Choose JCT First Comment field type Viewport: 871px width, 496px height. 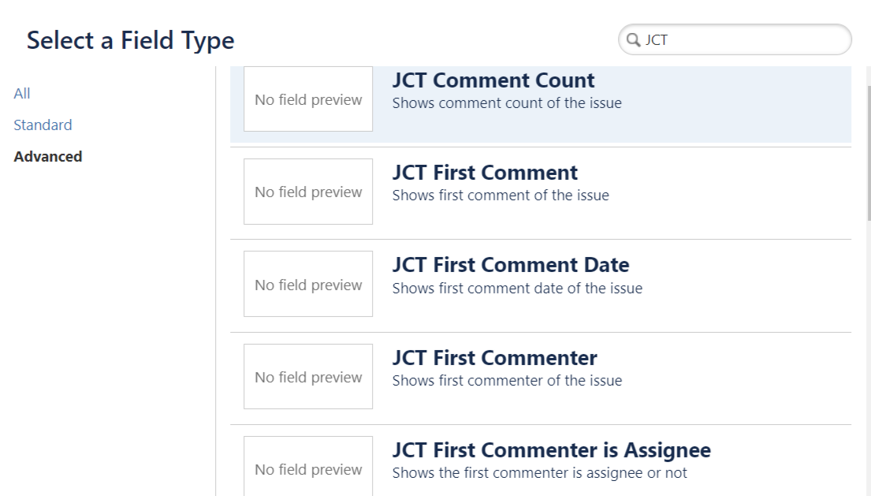point(484,173)
